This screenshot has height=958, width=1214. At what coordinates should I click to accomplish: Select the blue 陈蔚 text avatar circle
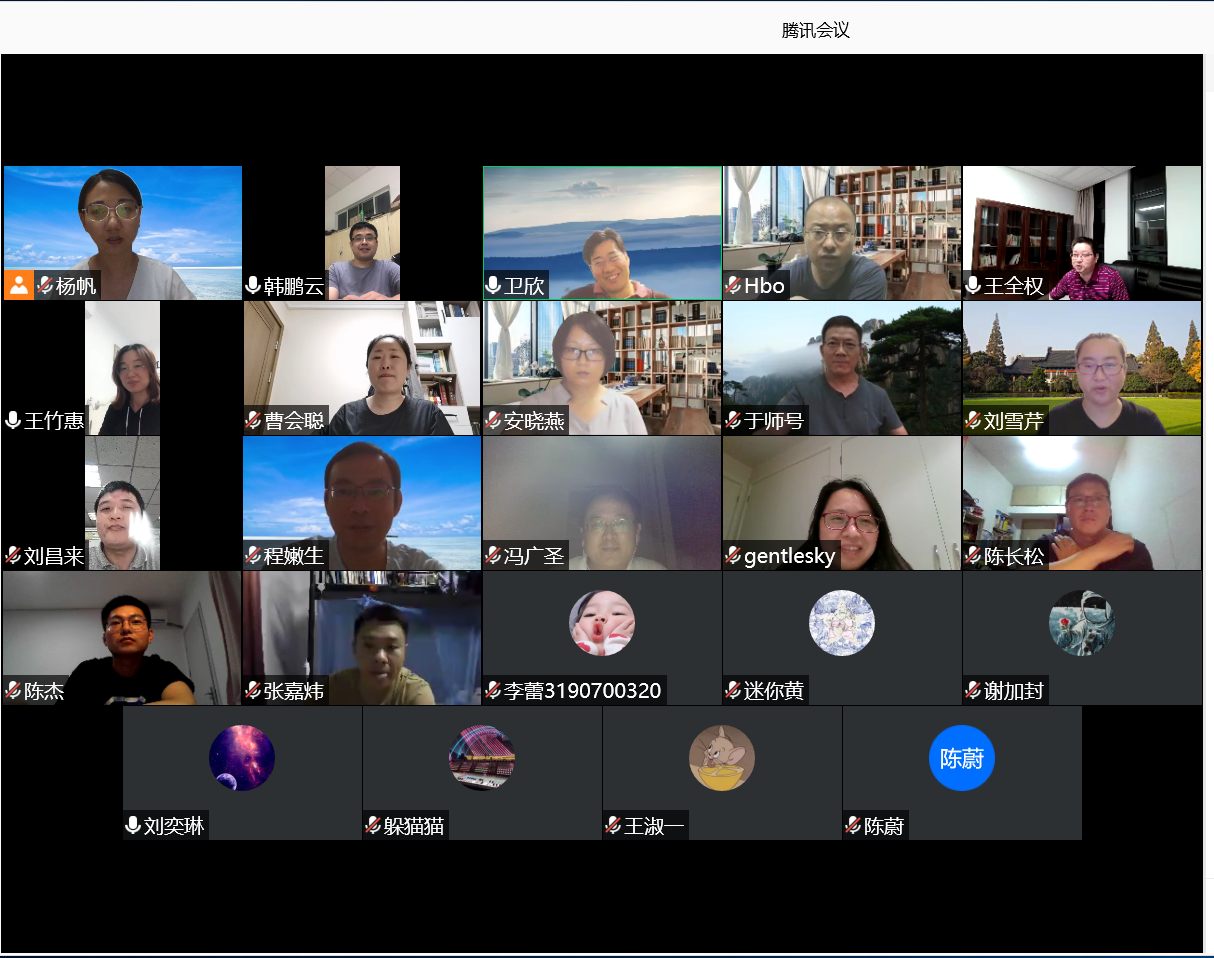[962, 758]
